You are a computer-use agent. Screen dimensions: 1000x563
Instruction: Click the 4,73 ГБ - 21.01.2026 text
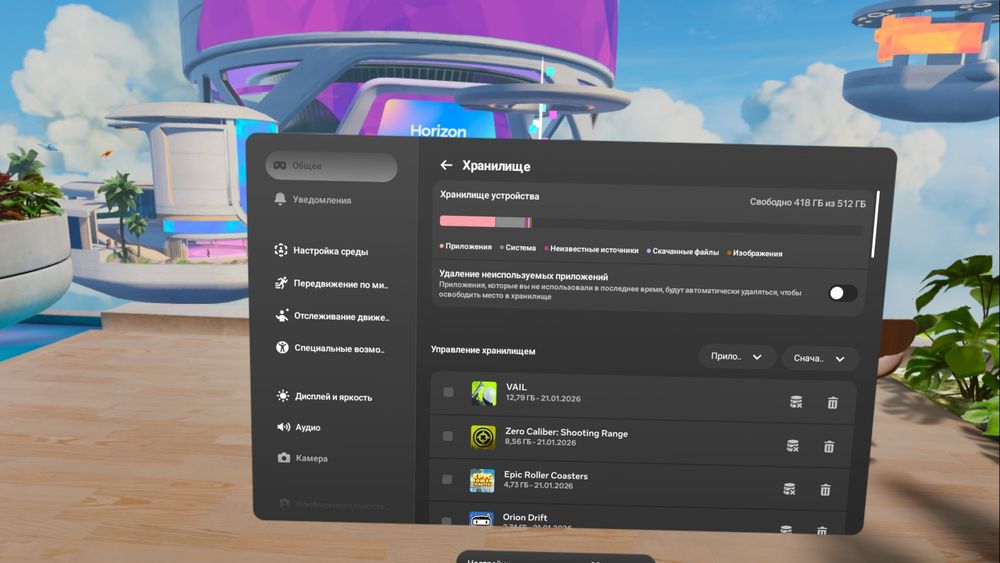[x=538, y=485]
